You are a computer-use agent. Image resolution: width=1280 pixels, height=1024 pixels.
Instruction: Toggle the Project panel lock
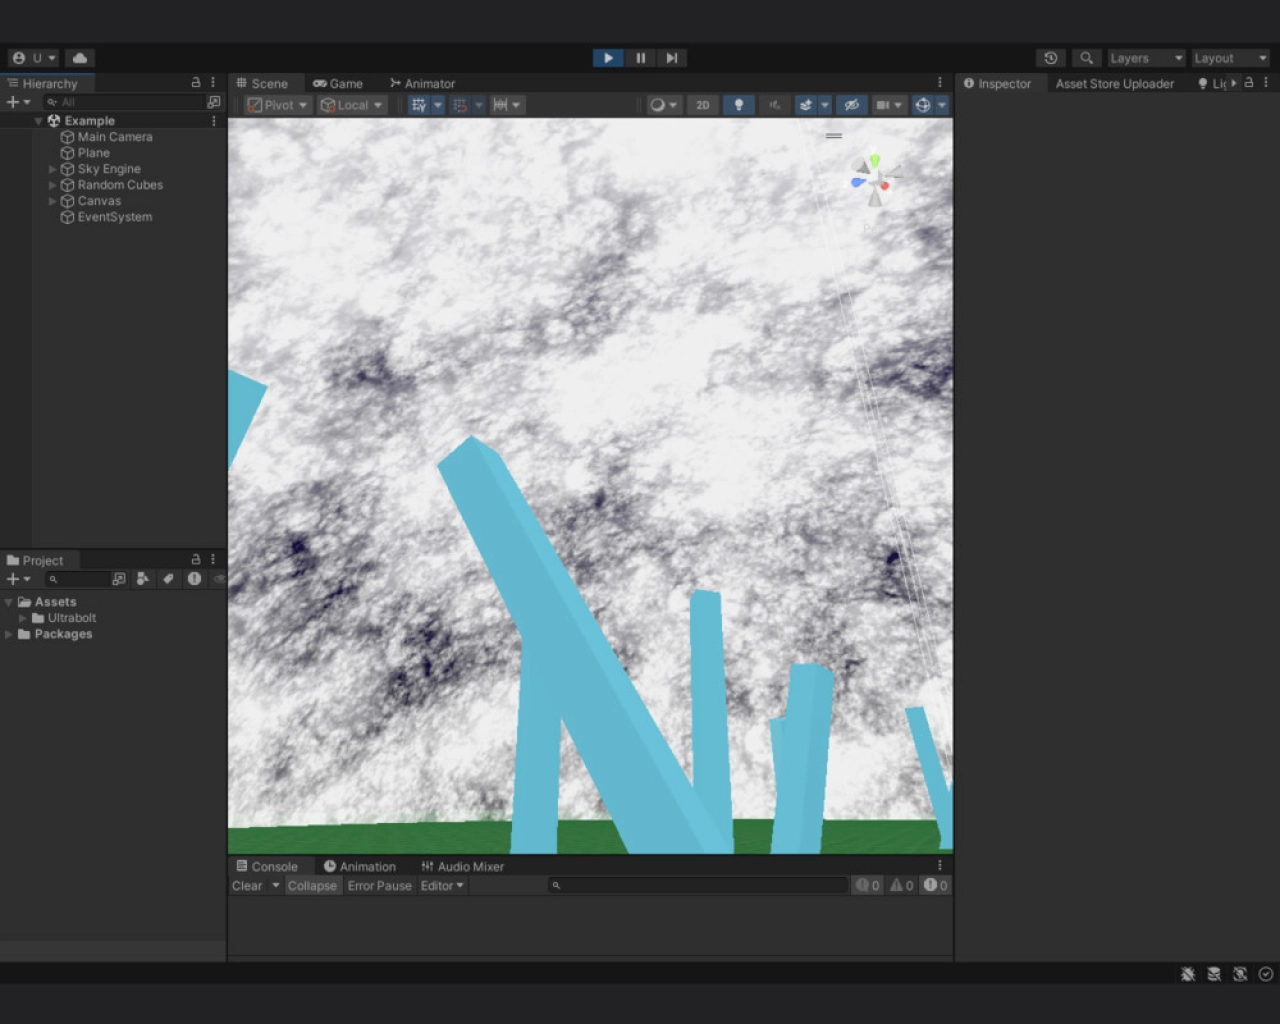(196, 560)
